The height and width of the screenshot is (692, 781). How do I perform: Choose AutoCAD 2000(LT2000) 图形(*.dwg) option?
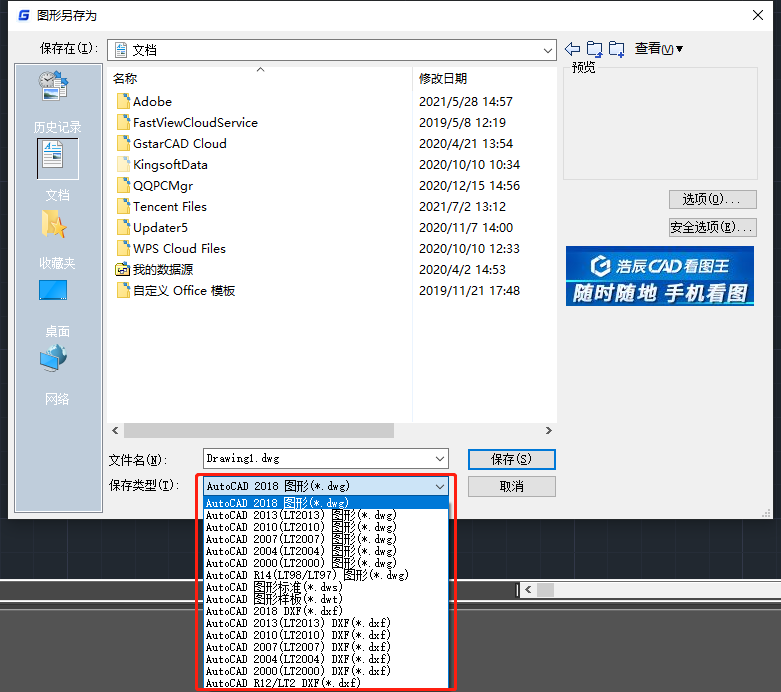326,563
